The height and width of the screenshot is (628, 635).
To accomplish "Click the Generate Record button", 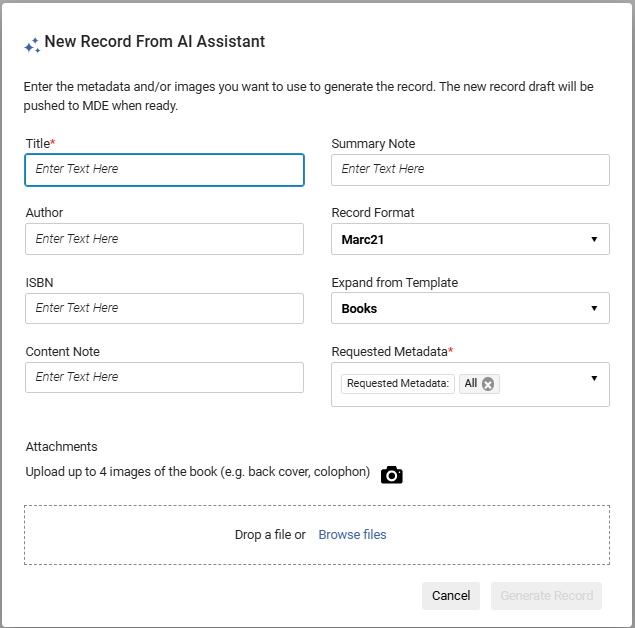I will (546, 596).
